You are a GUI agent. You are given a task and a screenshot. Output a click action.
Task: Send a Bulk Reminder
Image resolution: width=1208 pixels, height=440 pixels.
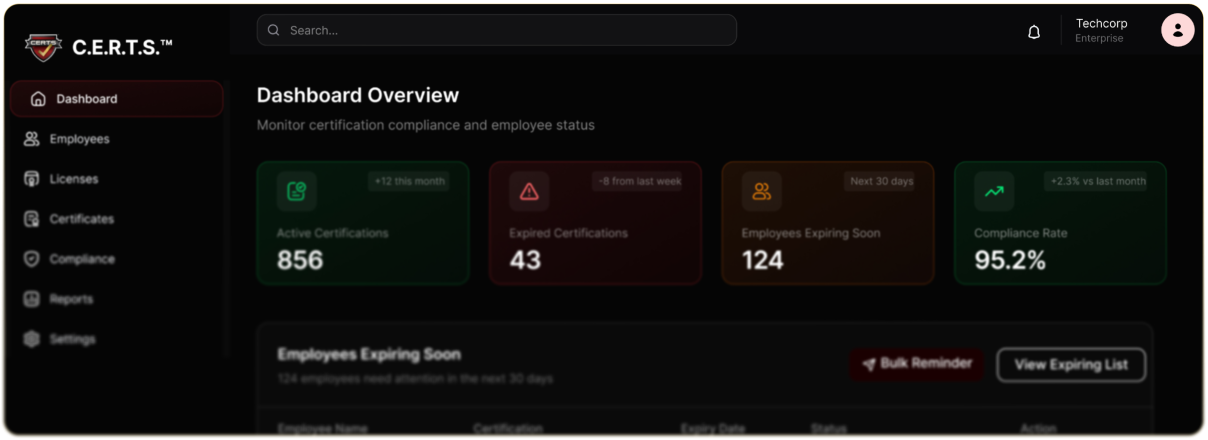[917, 364]
